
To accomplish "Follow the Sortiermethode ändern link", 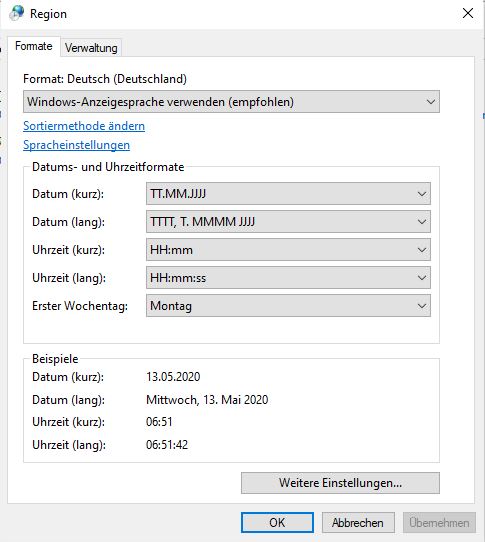I will (x=84, y=126).
